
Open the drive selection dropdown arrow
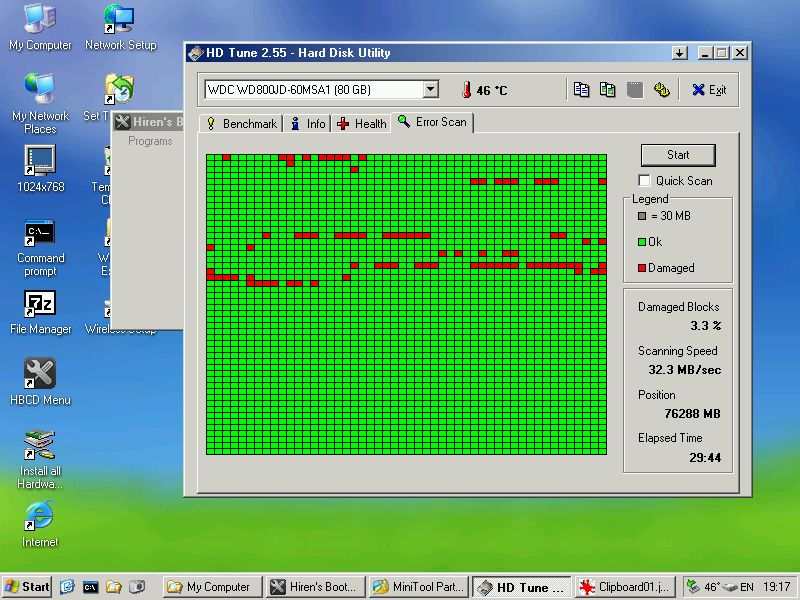click(431, 90)
